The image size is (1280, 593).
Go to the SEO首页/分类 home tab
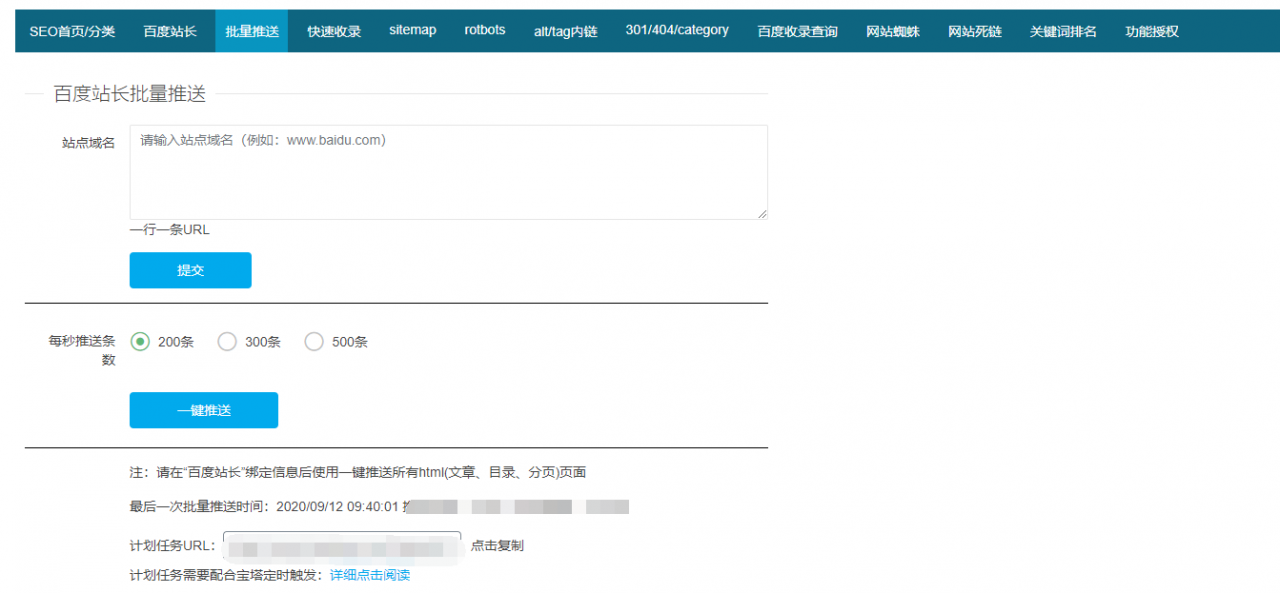[x=71, y=30]
